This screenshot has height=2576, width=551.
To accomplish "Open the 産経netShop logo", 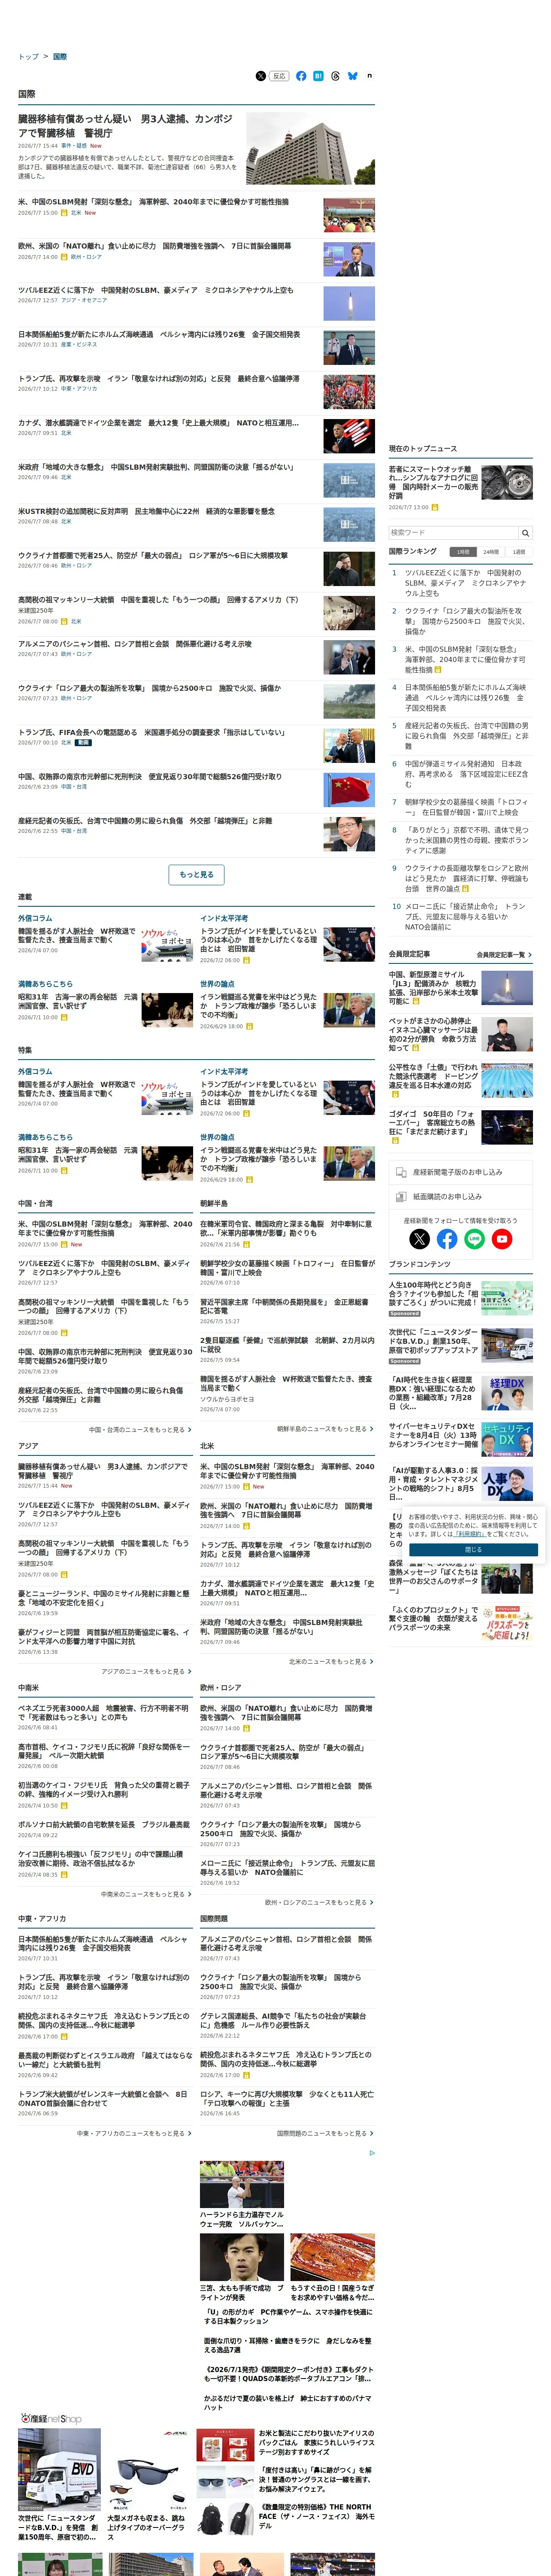I will pyautogui.click(x=51, y=2419).
